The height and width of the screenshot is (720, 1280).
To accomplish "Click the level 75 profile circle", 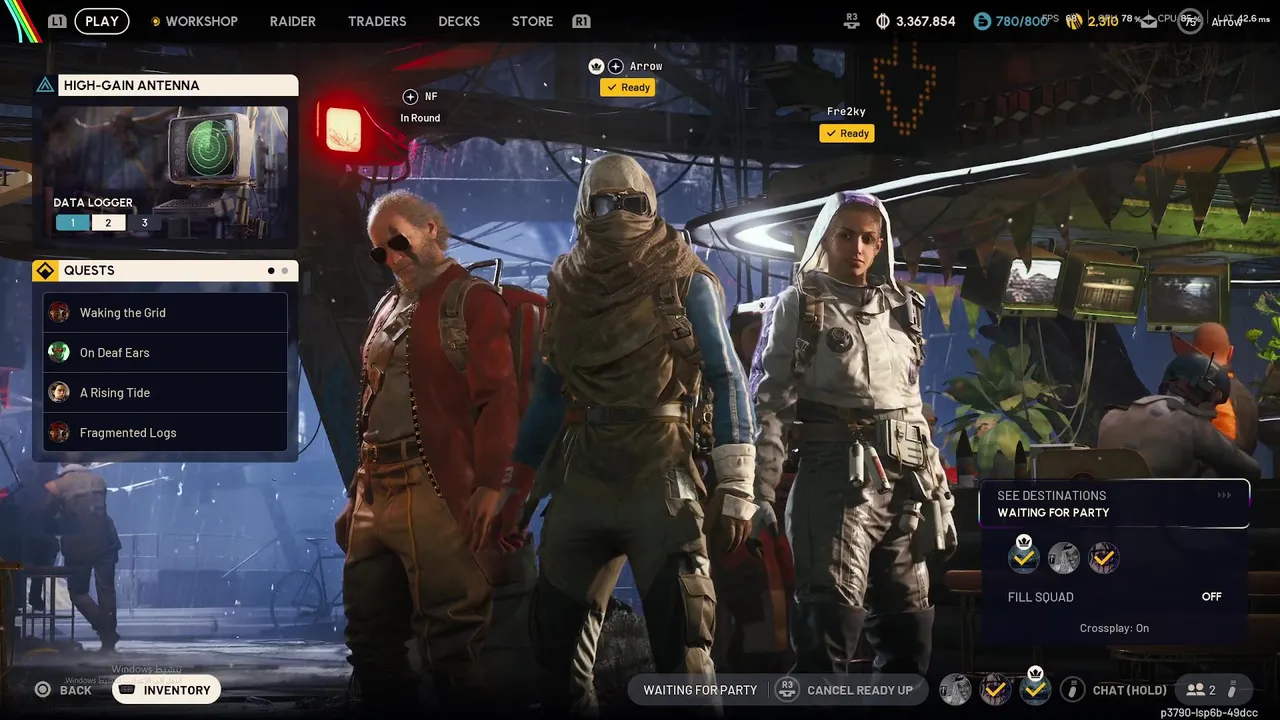I will pyautogui.click(x=1190, y=21).
